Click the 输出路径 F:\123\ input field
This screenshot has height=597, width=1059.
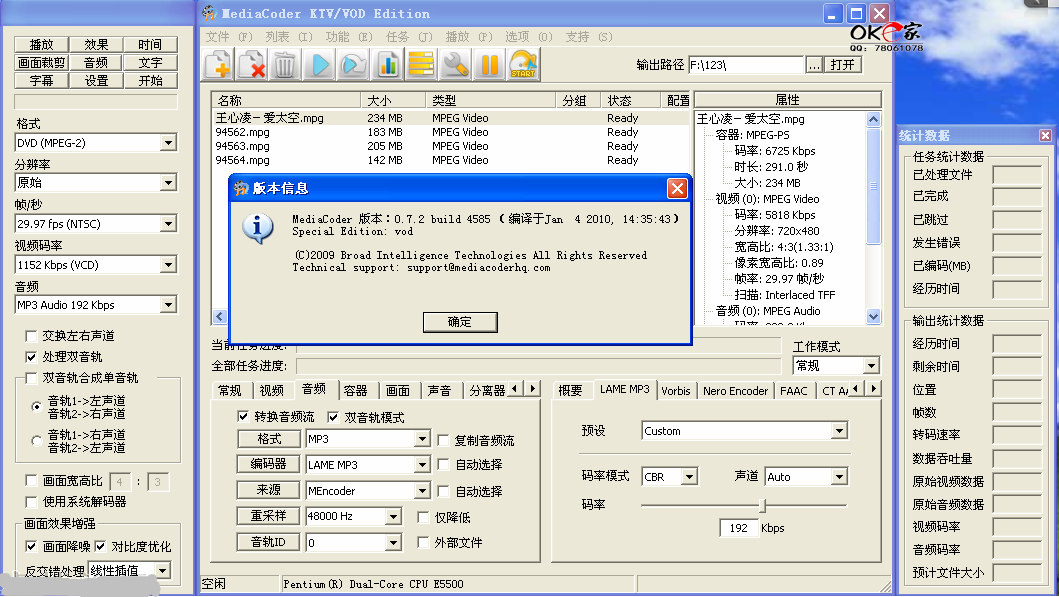[746, 65]
